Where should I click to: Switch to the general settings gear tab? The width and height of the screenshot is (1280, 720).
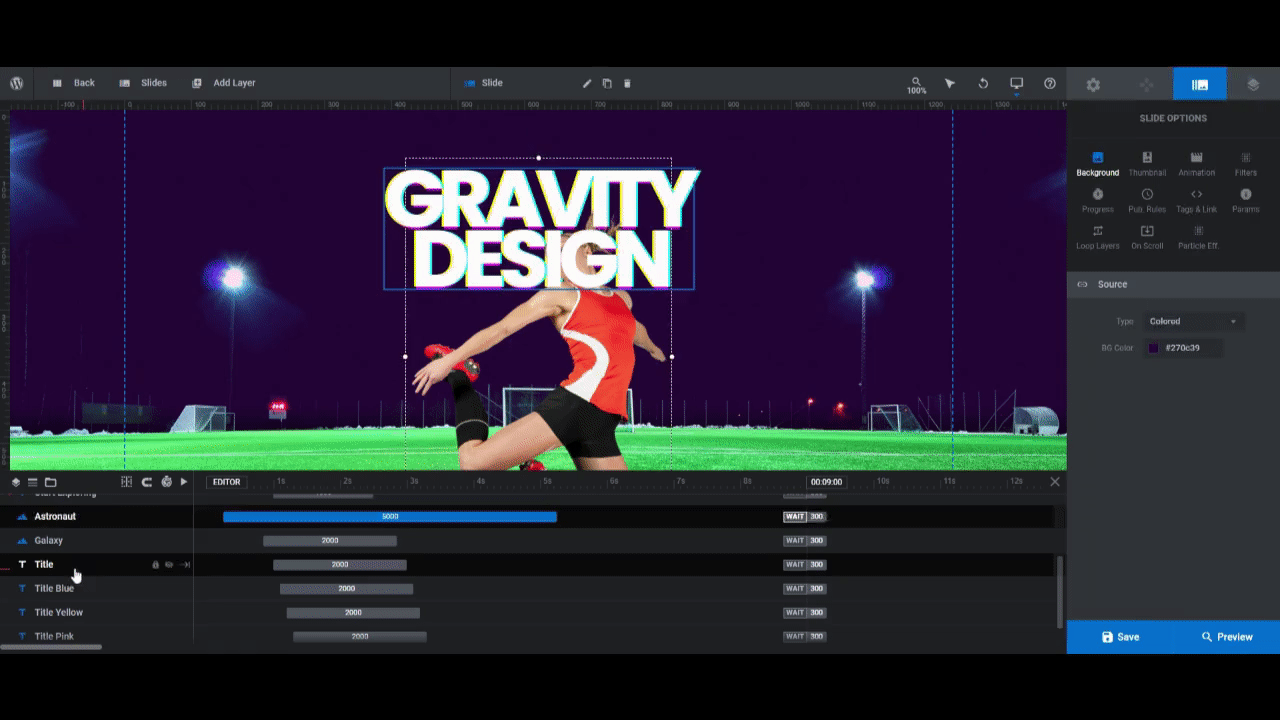tap(1093, 85)
